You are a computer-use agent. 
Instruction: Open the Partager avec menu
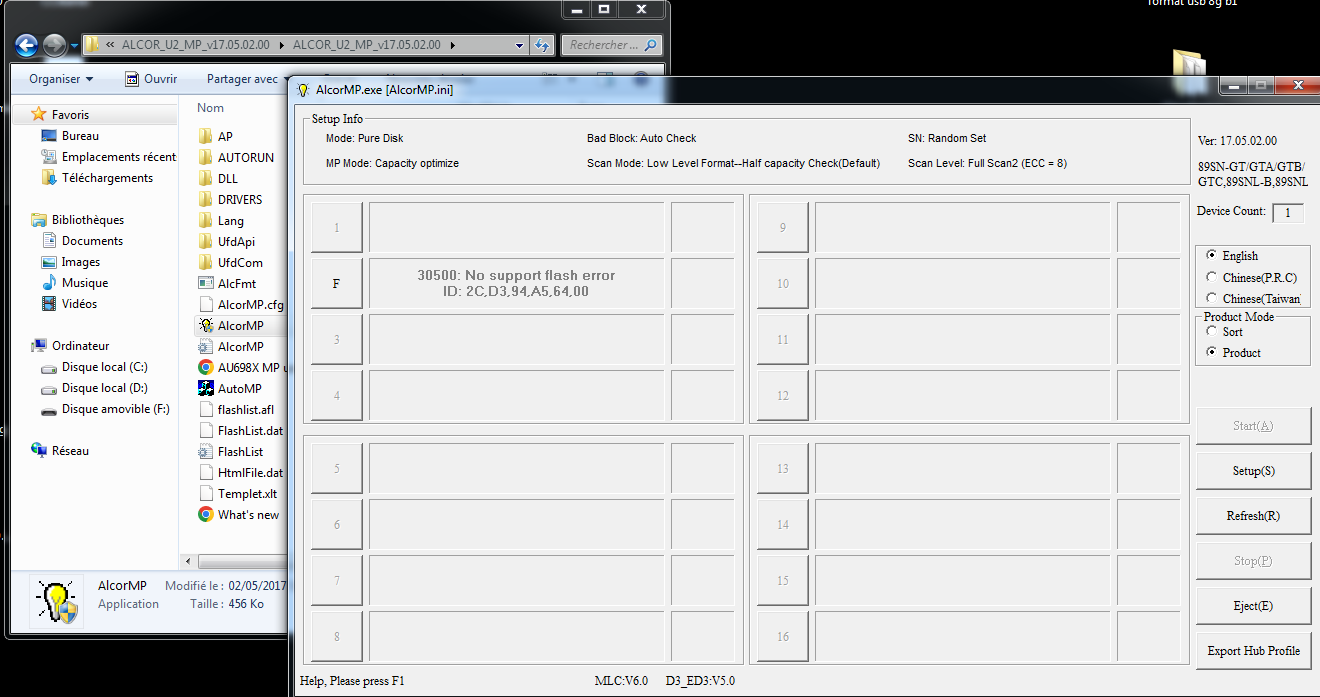coord(247,79)
